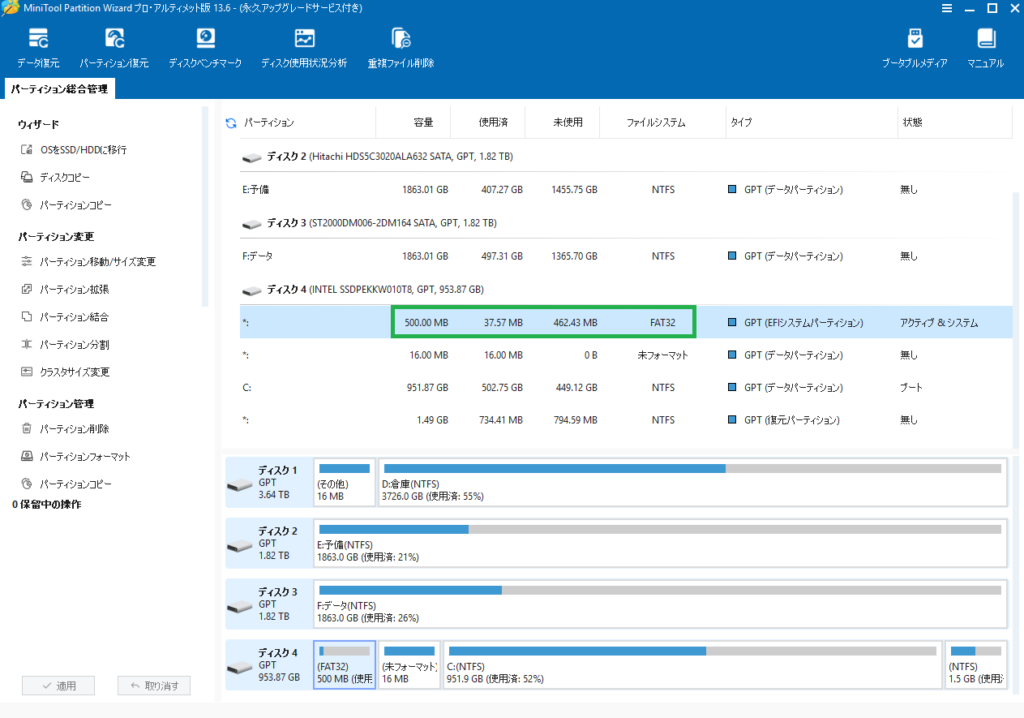Choose パーティションコピー under パーティション管理
Image resolution: width=1024 pixels, height=718 pixels.
coord(66,484)
